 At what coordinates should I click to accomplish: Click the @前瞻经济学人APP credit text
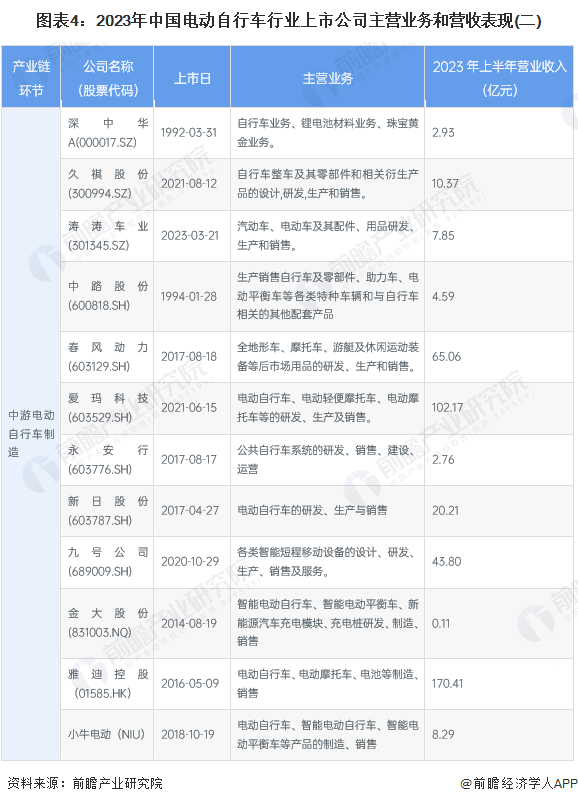tap(519, 783)
